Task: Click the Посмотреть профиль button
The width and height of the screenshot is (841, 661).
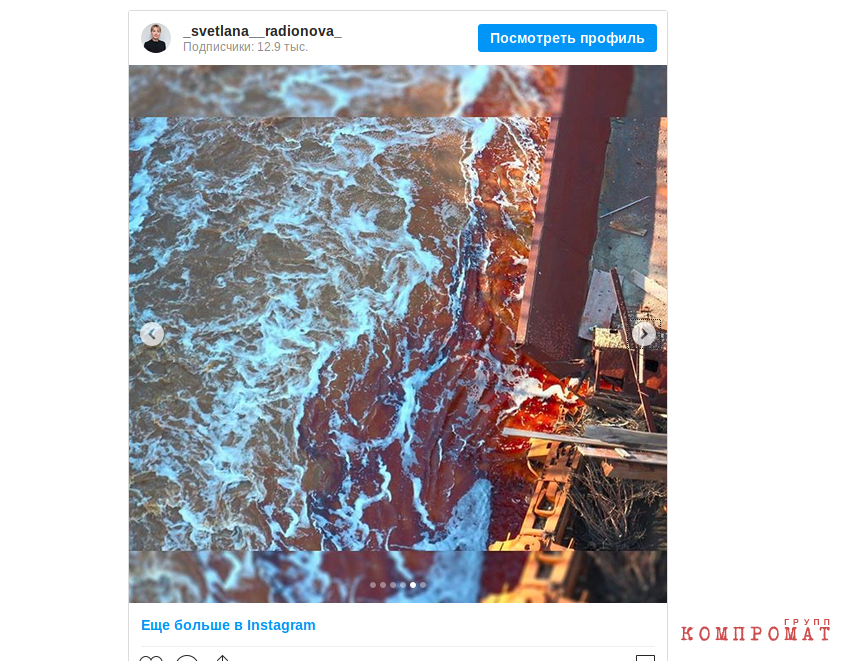Action: (567, 38)
